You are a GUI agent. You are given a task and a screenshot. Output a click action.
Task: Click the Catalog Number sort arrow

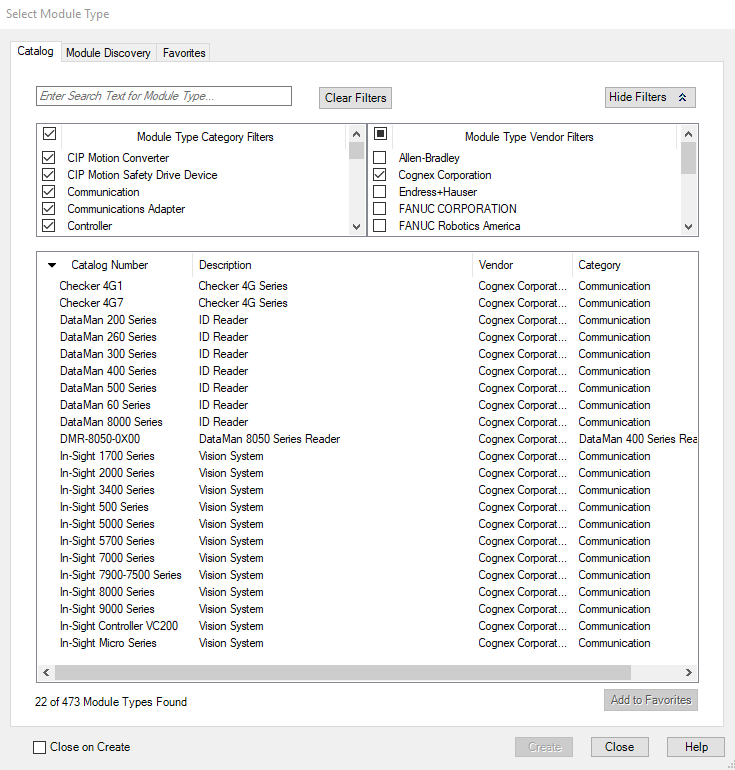[52, 266]
